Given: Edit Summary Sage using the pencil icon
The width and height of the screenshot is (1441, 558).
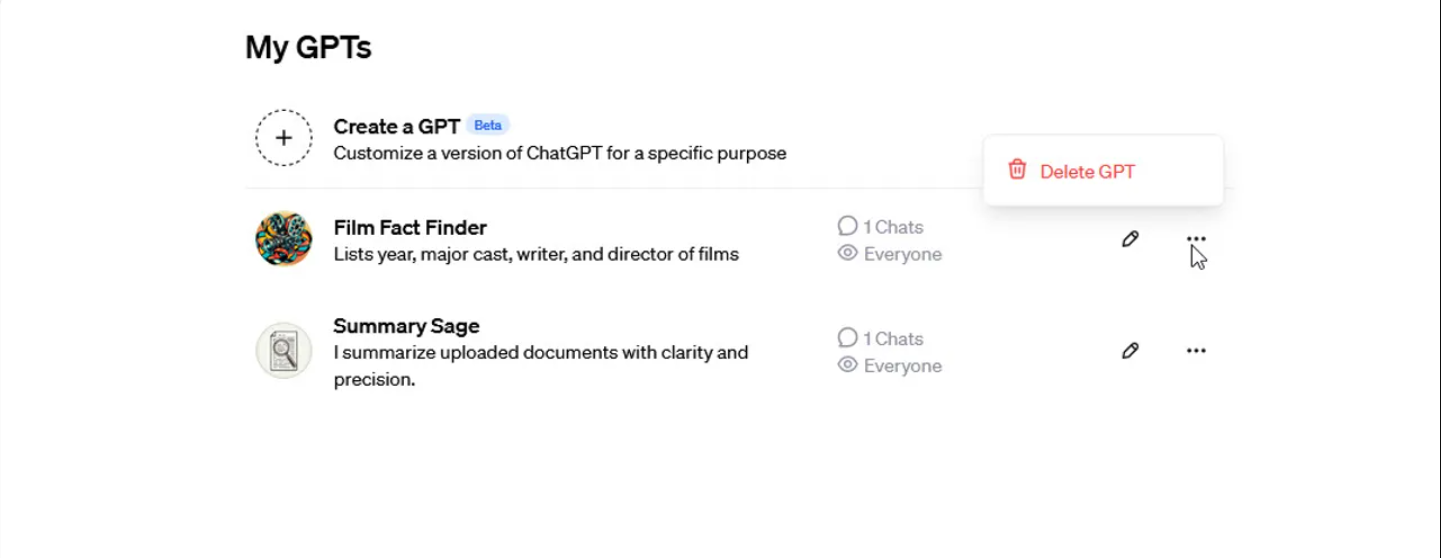Looking at the screenshot, I should [x=1130, y=351].
